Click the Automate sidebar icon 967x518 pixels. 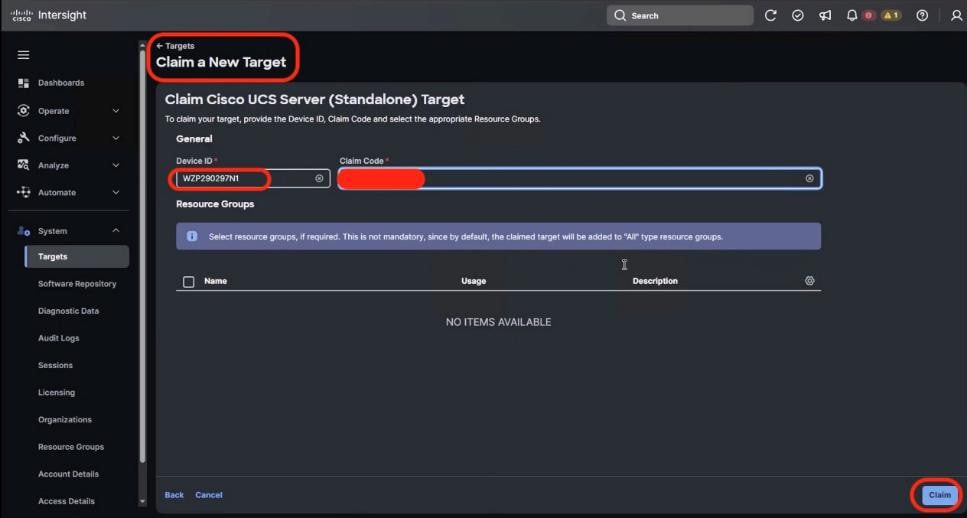click(x=23, y=192)
